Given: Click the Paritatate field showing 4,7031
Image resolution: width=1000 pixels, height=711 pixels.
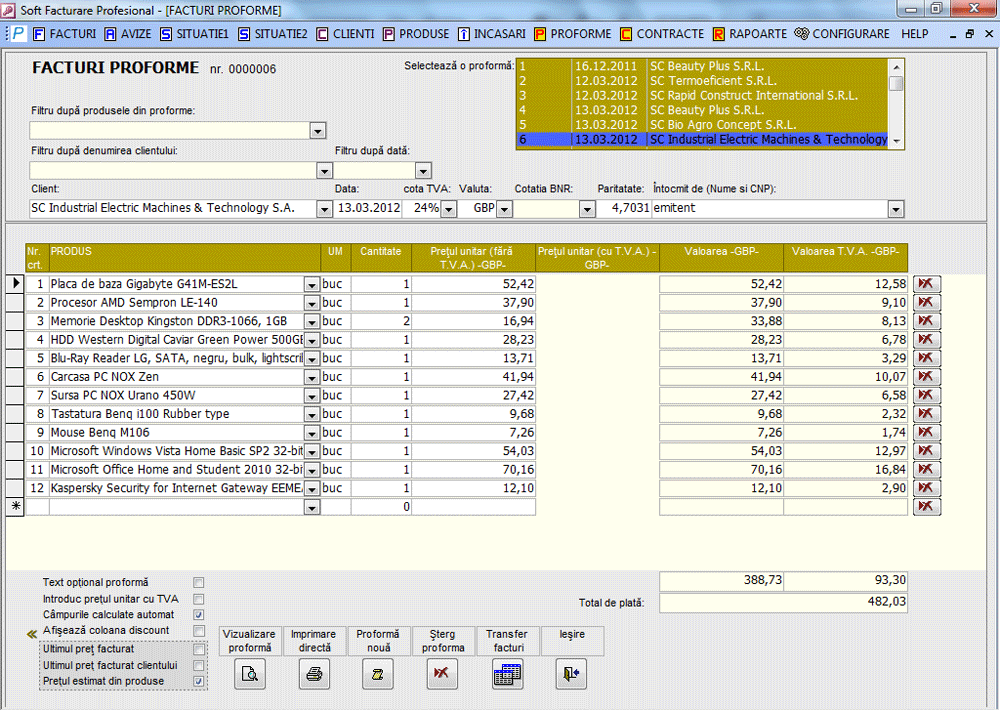Looking at the screenshot, I should 624,208.
